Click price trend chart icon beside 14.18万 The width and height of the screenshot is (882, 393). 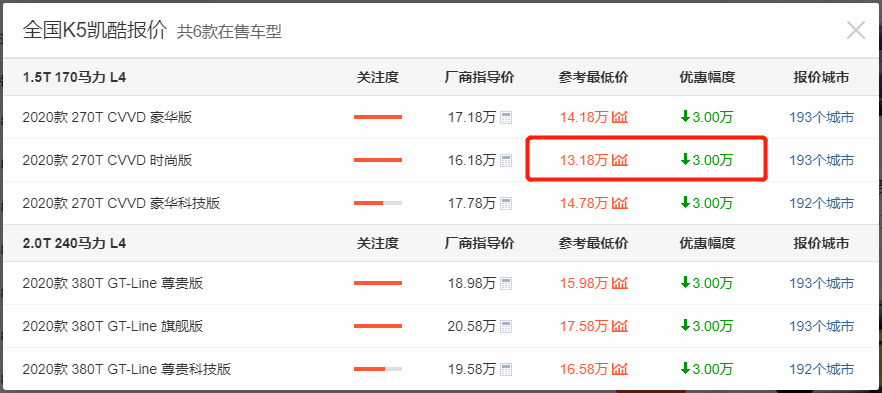[620, 118]
